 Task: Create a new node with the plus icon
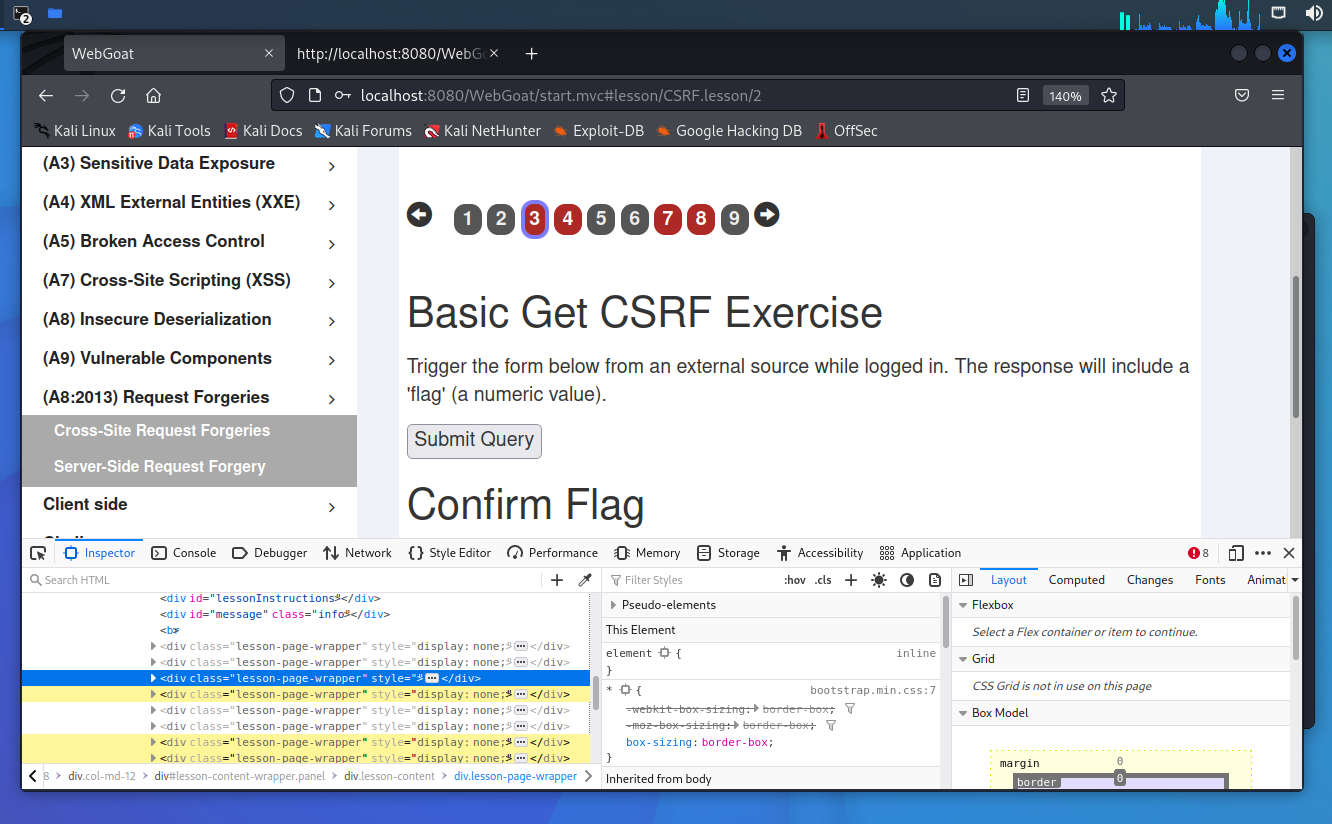(557, 580)
